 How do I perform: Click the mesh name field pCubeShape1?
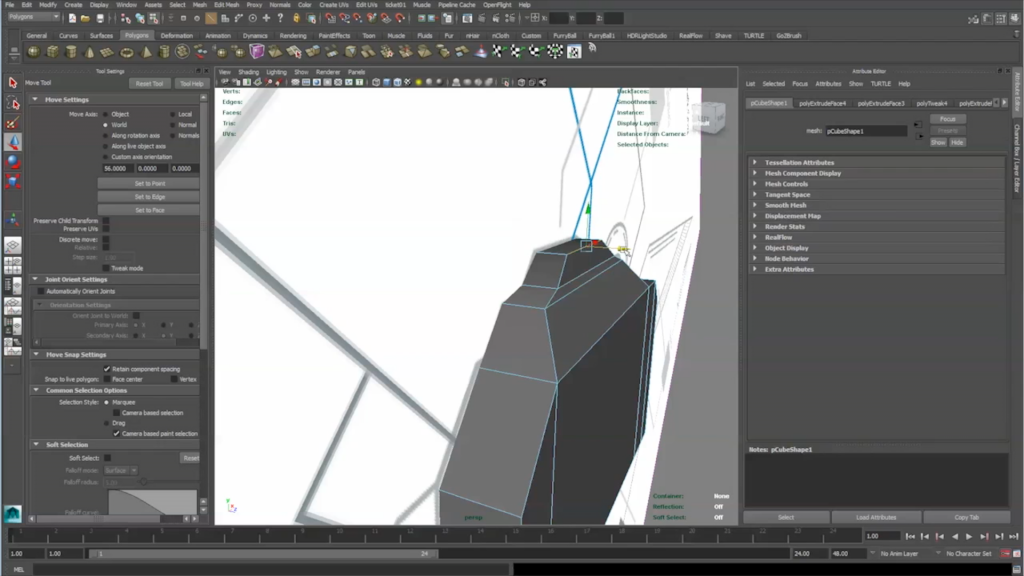click(x=866, y=131)
